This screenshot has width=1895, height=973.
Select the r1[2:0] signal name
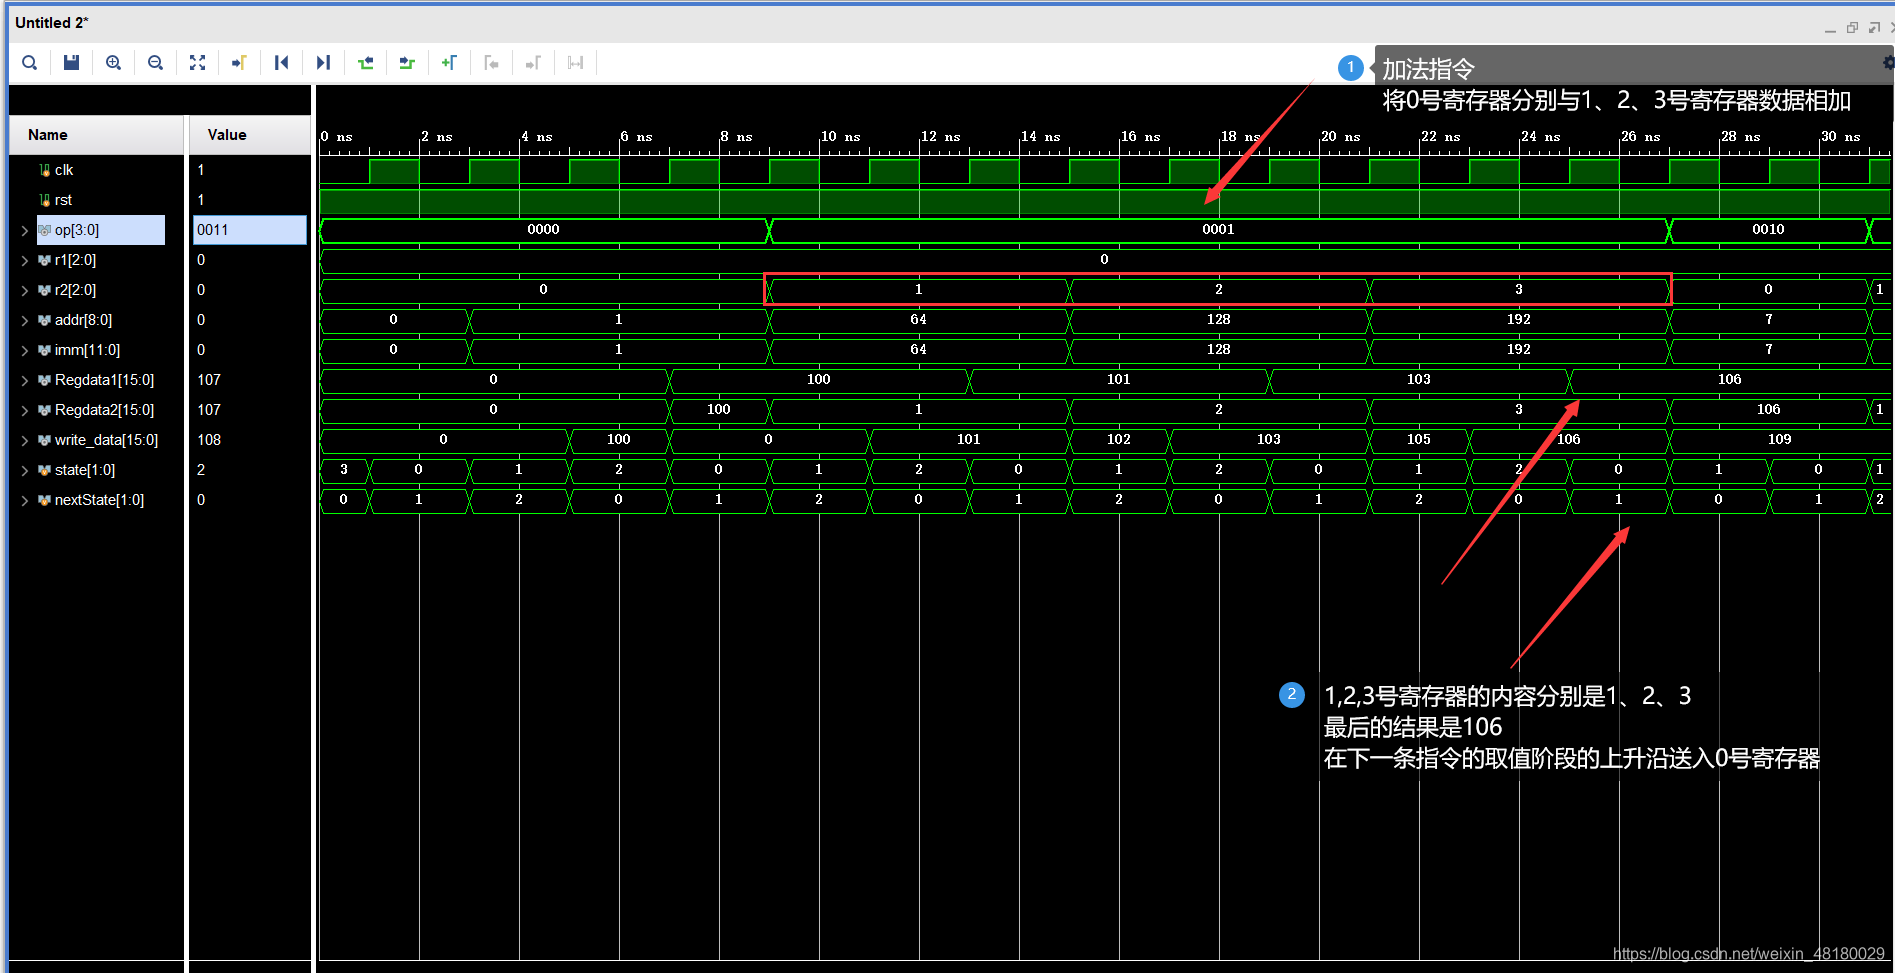(x=76, y=260)
